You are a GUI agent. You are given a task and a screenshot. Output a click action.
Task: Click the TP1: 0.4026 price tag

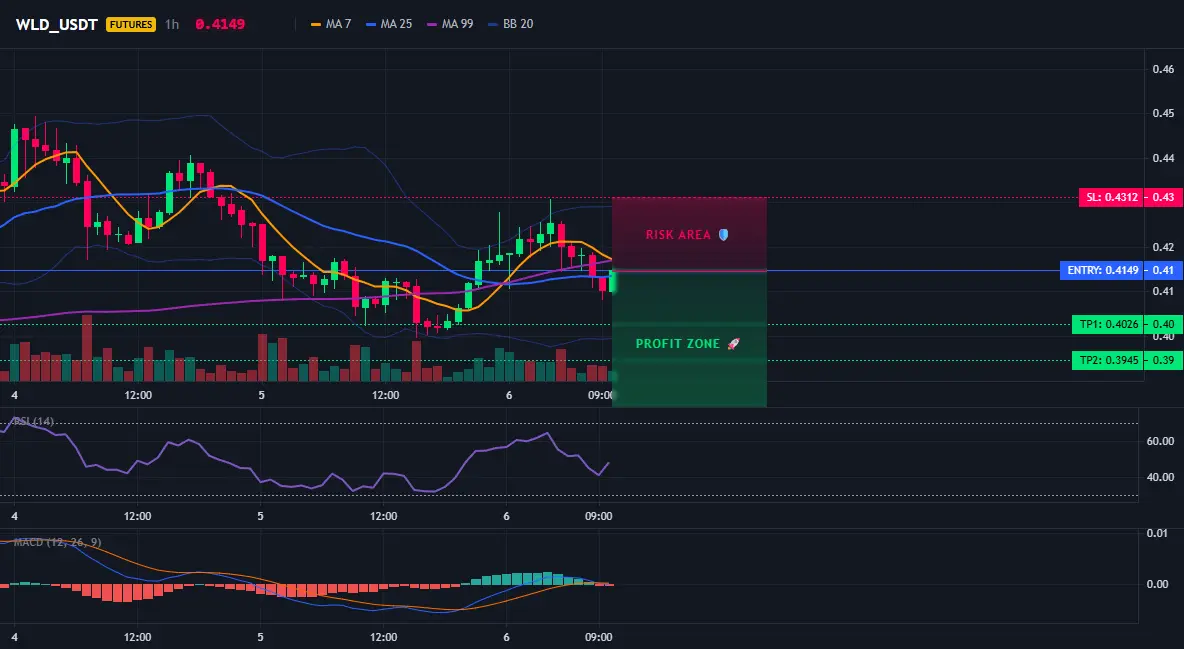point(1108,324)
